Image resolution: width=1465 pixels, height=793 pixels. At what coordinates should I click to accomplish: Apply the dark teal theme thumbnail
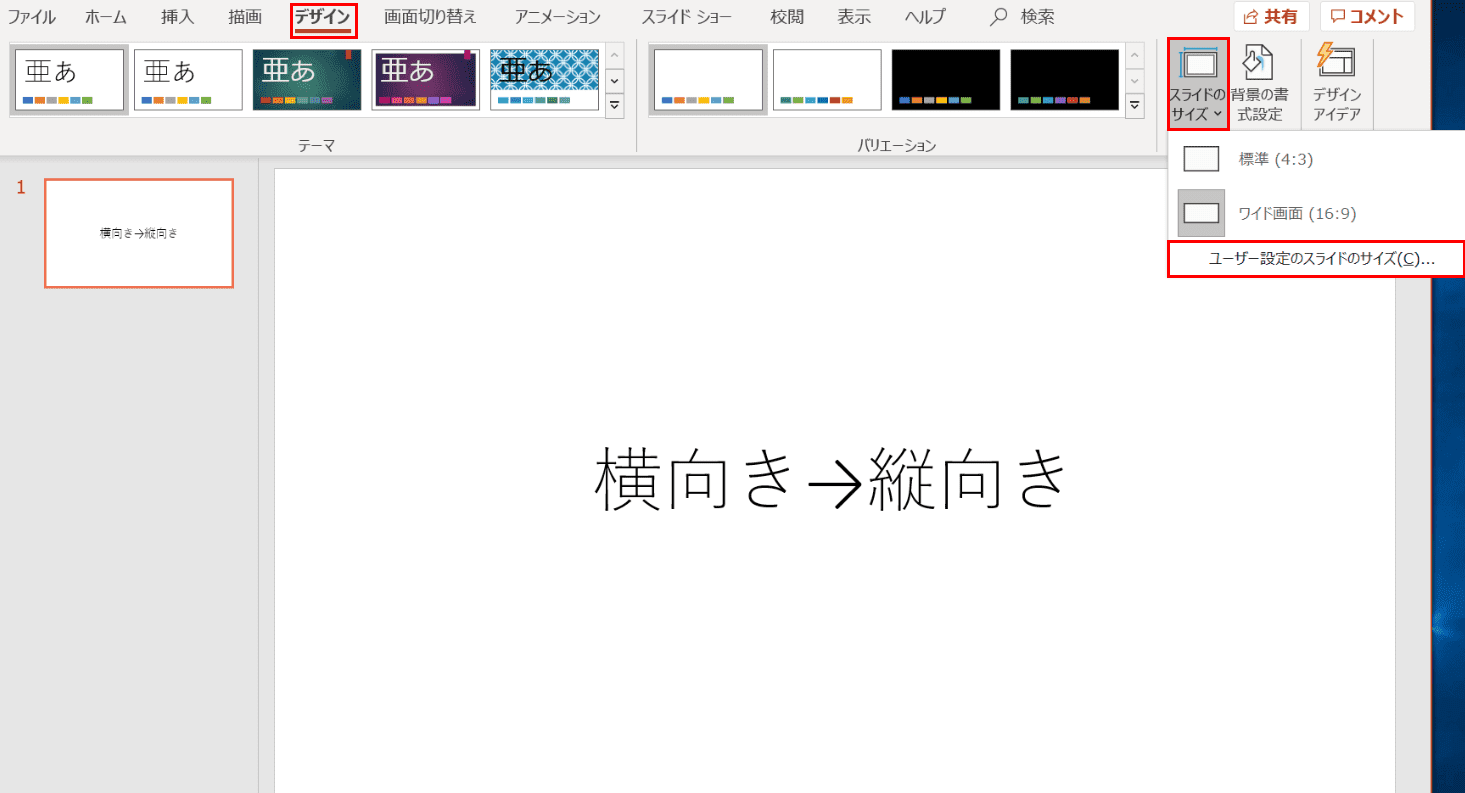click(307, 80)
